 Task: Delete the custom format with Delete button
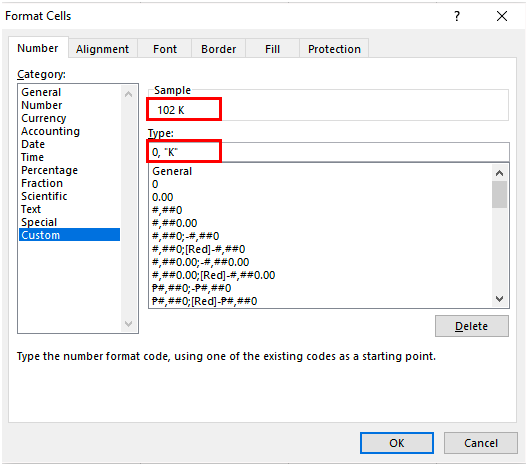472,326
